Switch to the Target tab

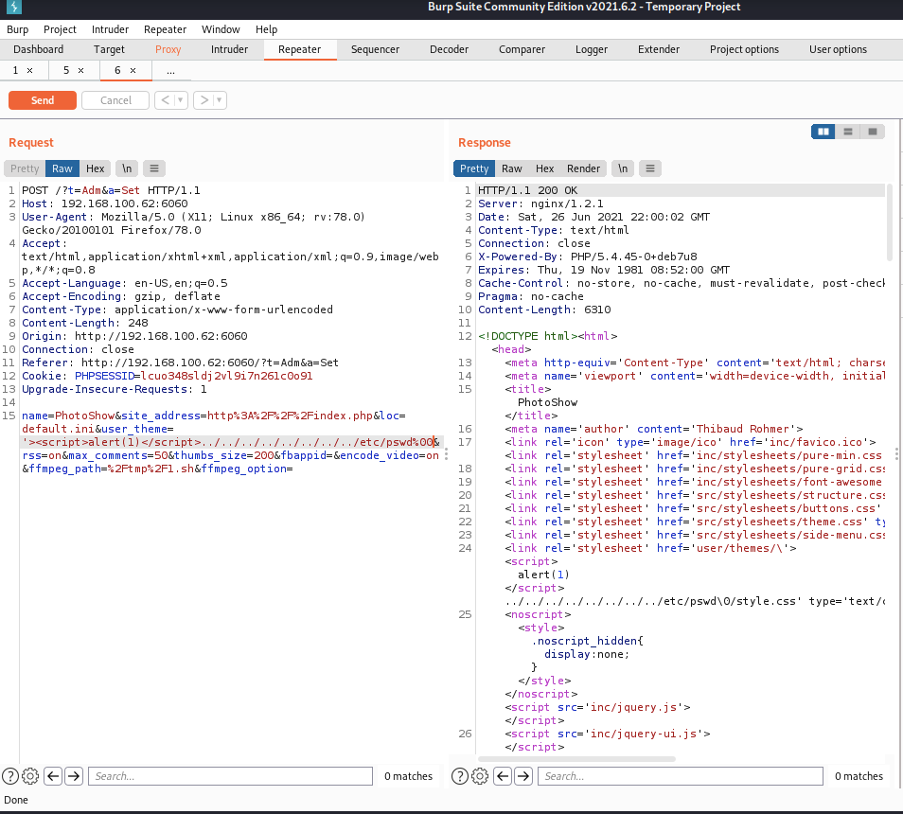pos(109,50)
